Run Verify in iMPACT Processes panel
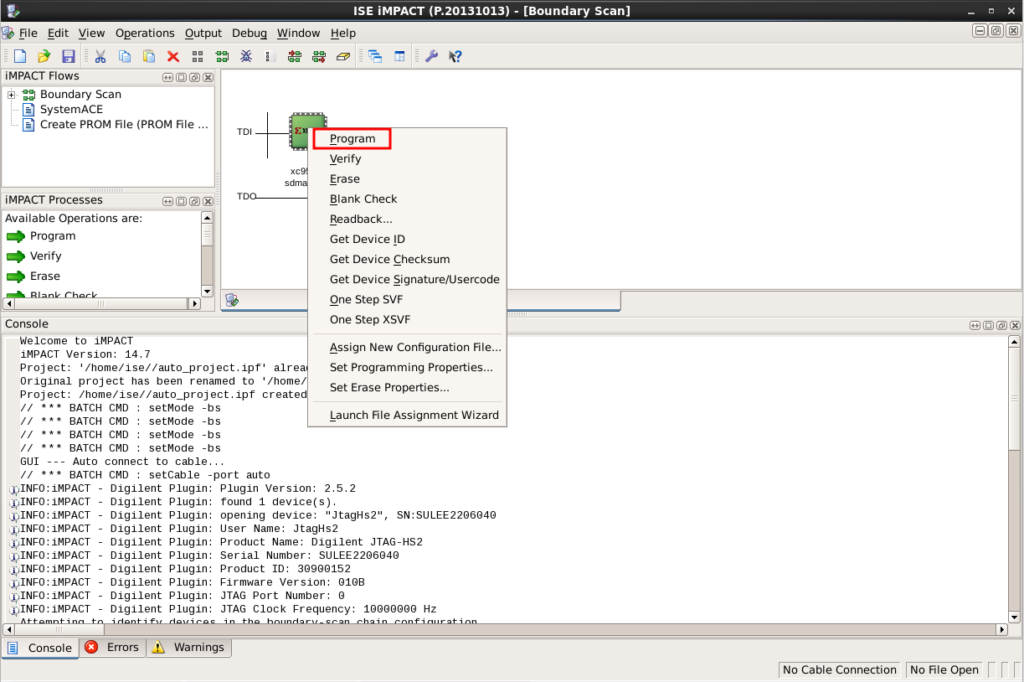1024x682 pixels. click(x=45, y=256)
